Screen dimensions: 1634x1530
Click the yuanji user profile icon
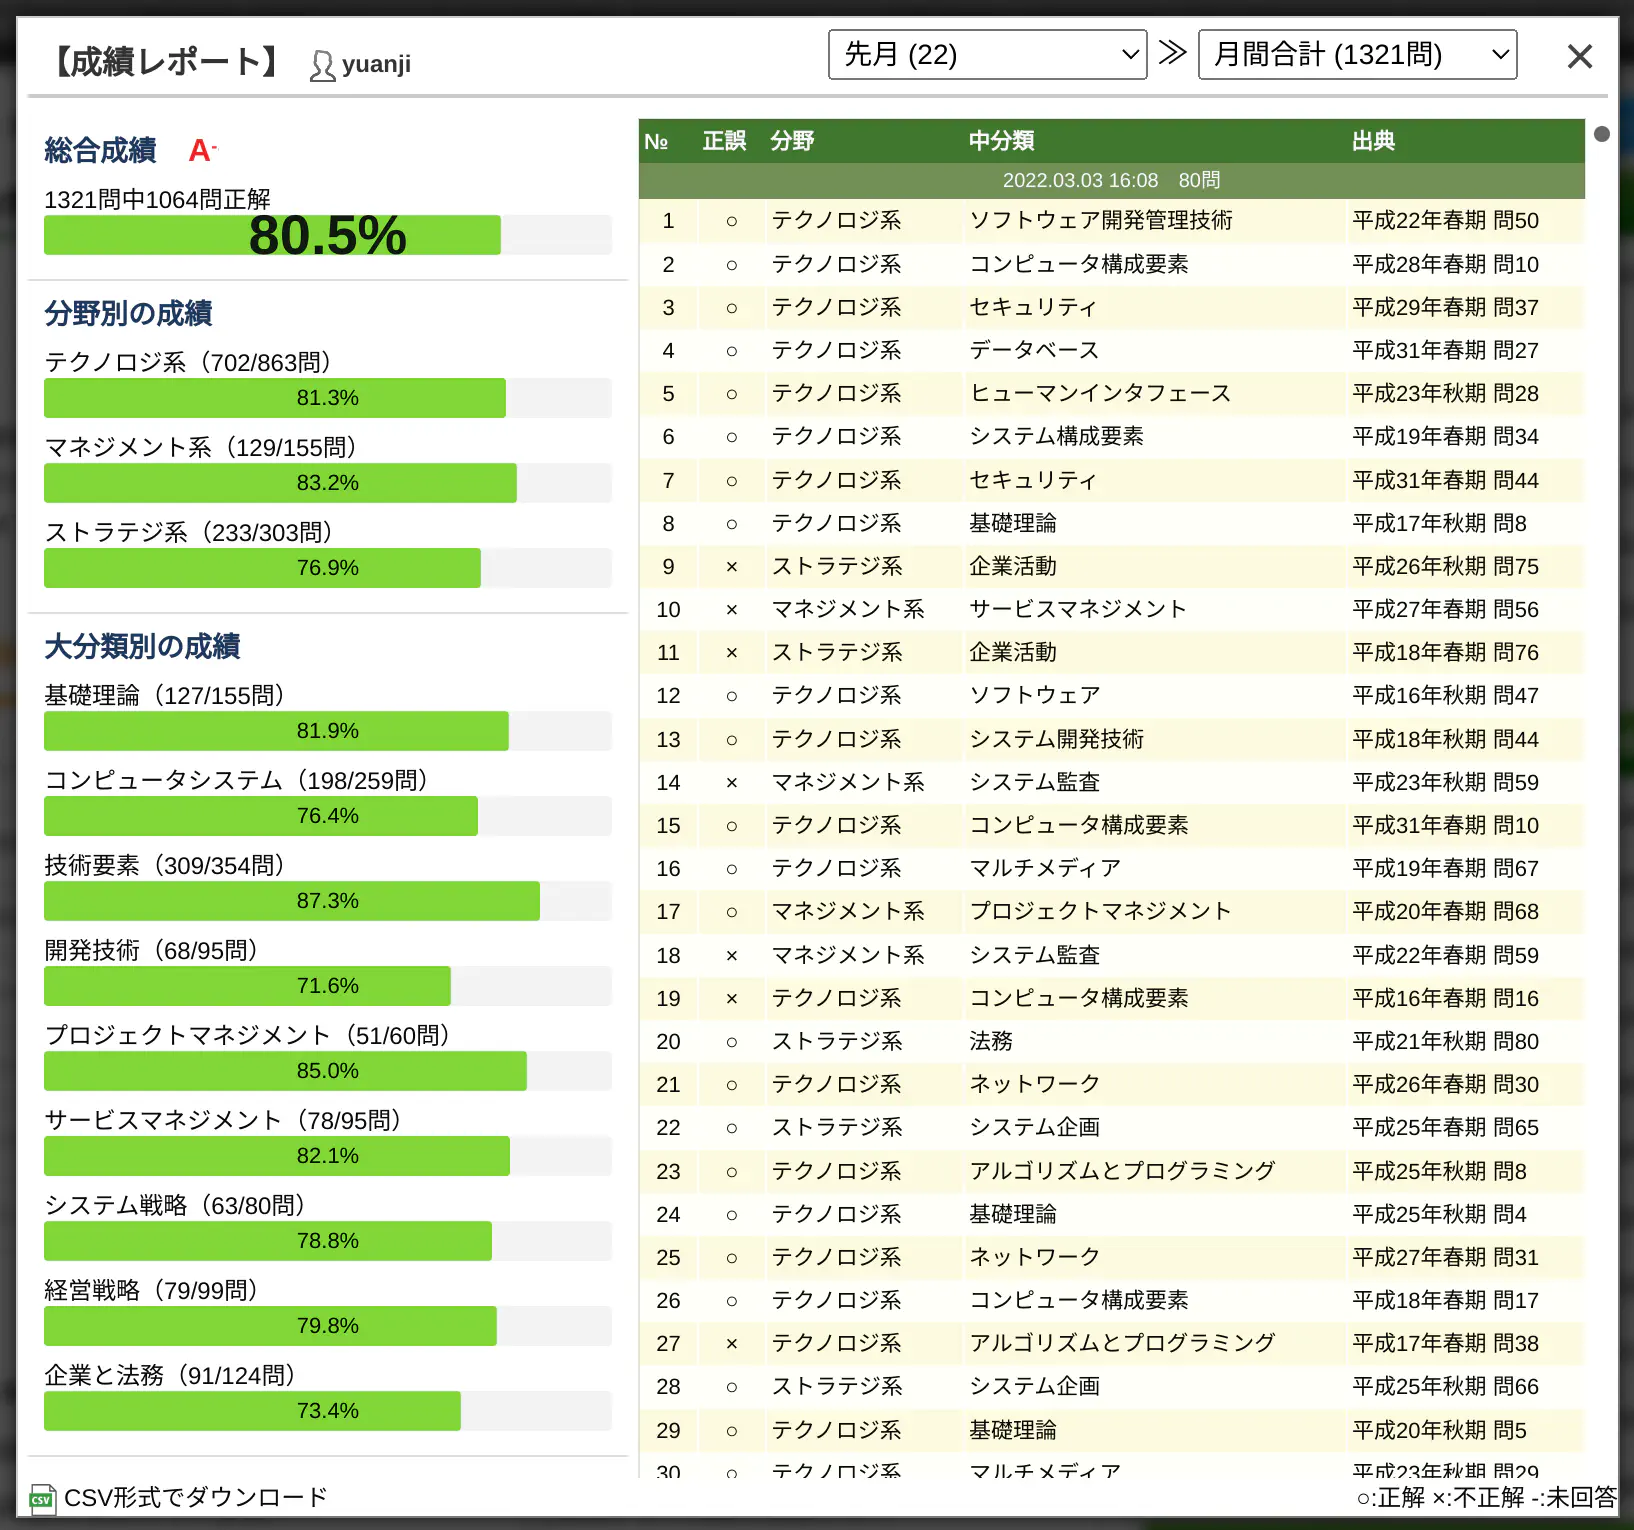pyautogui.click(x=322, y=63)
